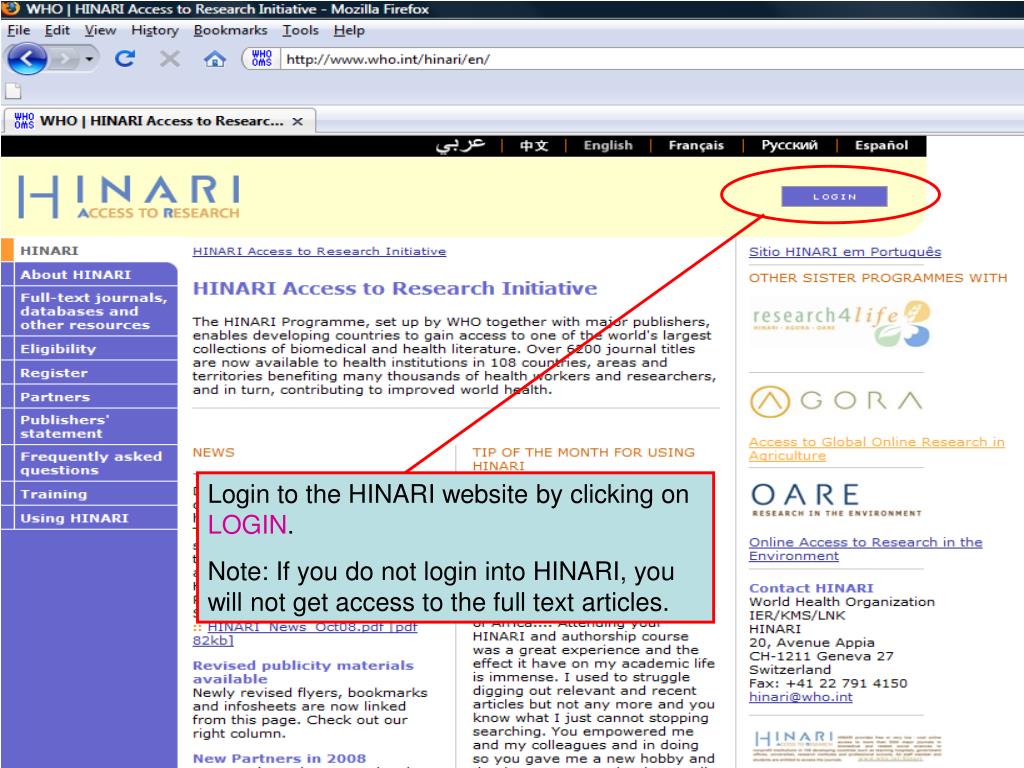Open the Bookmarks menu
The width and height of the screenshot is (1024, 768).
231,30
